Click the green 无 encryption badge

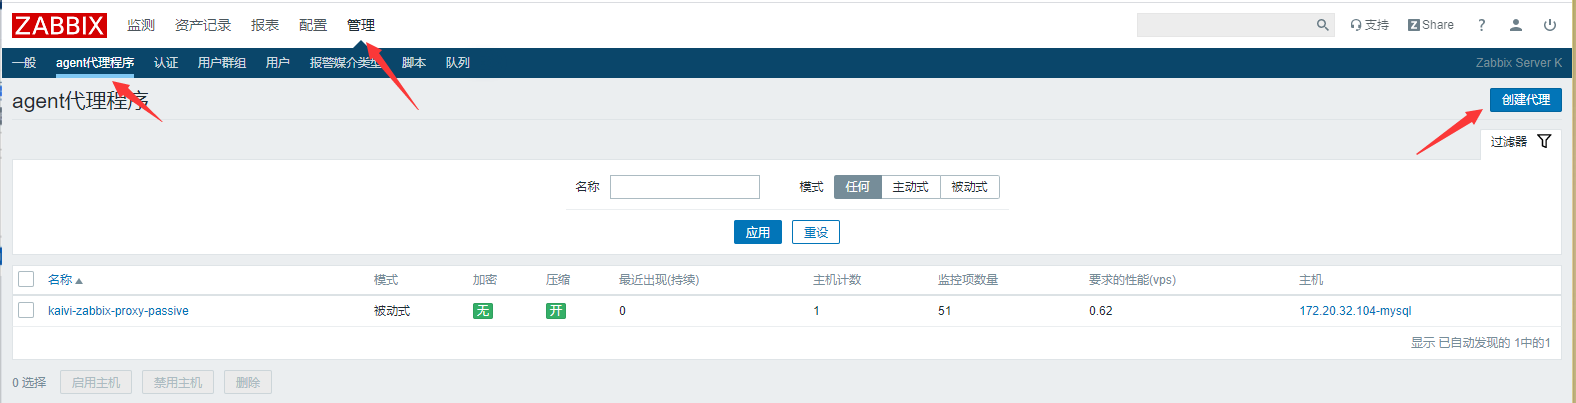pyautogui.click(x=483, y=311)
